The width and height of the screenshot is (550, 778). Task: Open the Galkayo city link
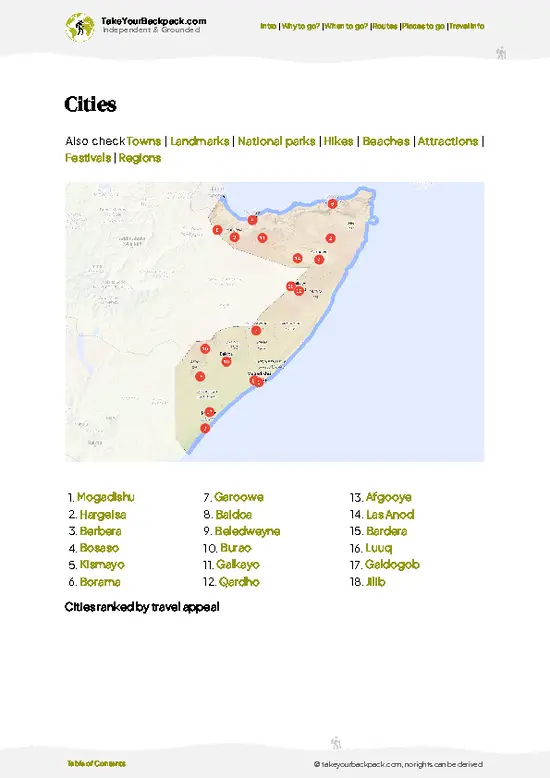(238, 565)
